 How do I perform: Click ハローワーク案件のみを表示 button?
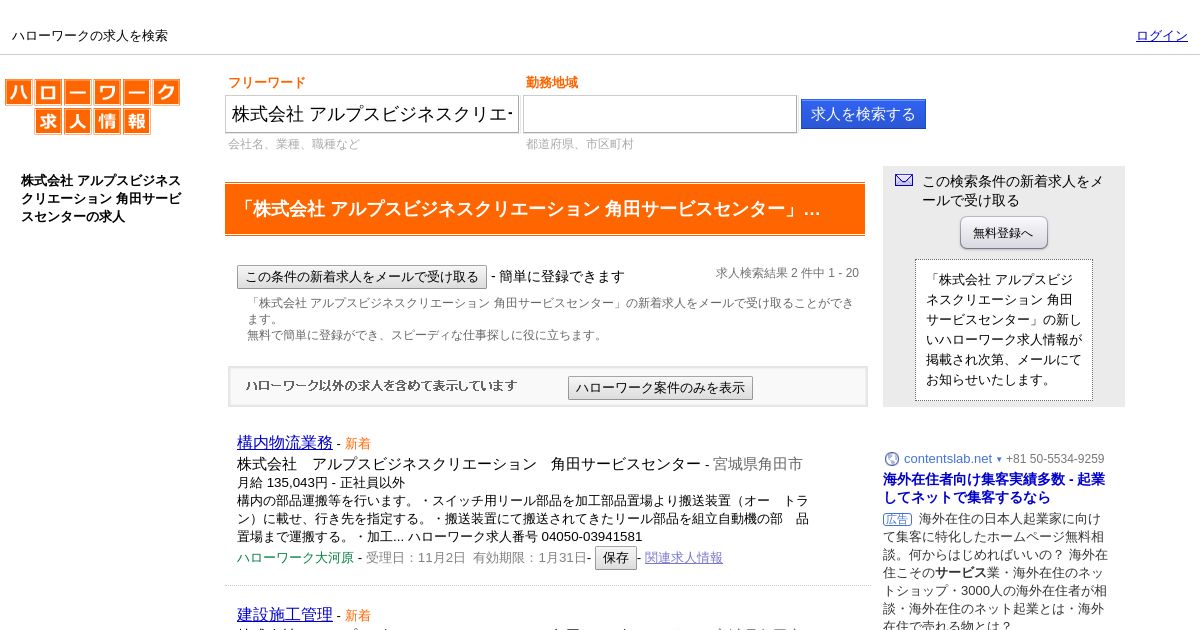click(660, 388)
